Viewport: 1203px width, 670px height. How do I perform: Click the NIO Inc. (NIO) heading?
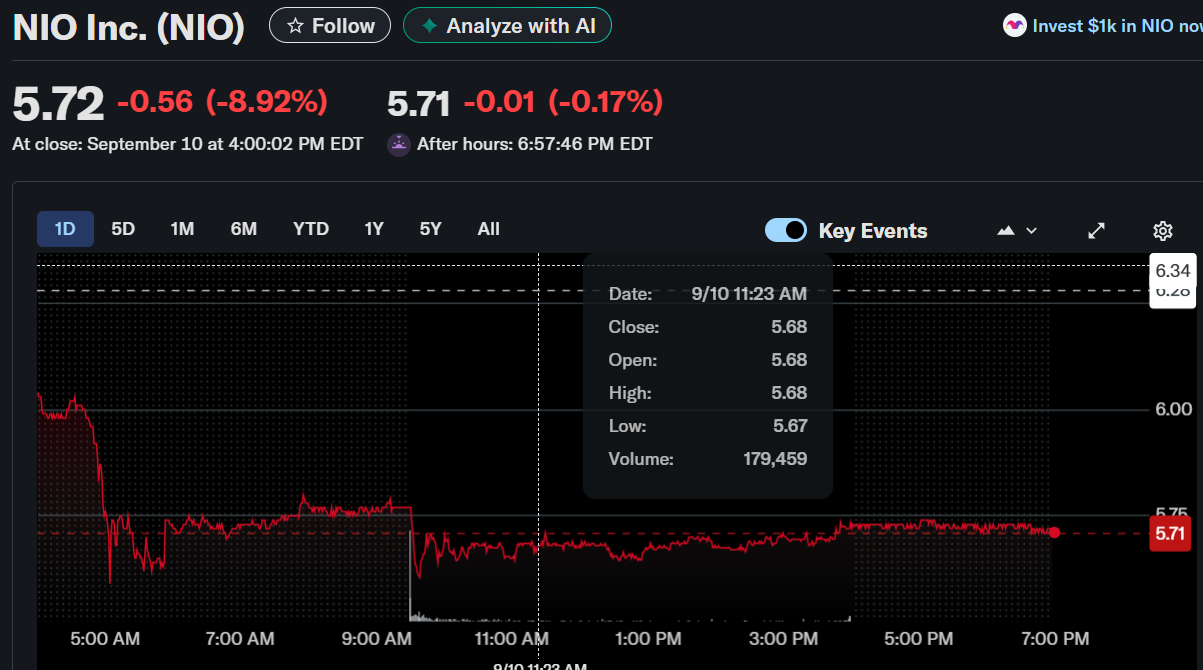pos(128,27)
